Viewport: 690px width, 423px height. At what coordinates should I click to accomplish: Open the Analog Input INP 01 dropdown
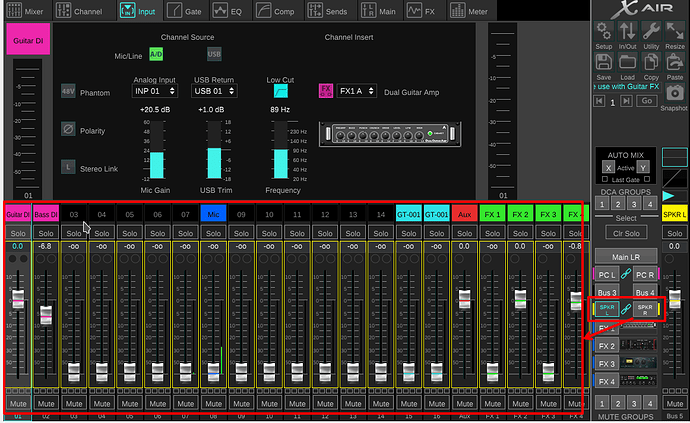154,91
